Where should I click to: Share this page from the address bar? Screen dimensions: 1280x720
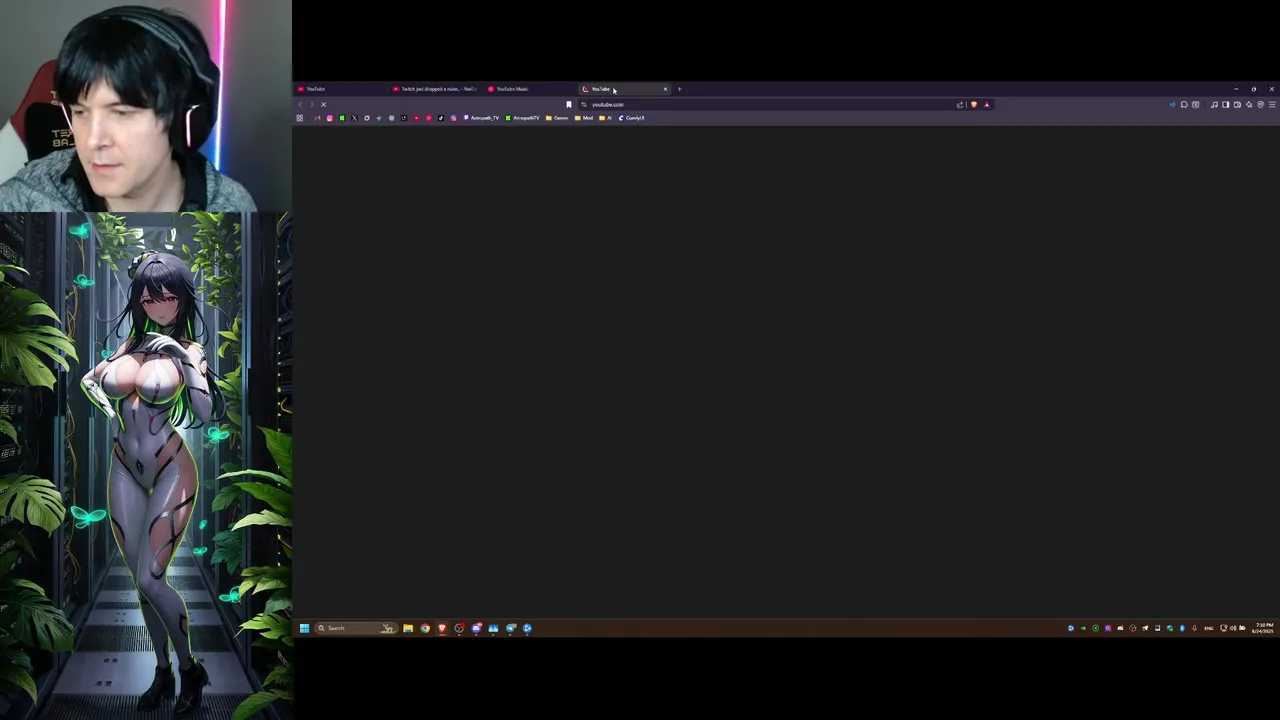pos(960,104)
